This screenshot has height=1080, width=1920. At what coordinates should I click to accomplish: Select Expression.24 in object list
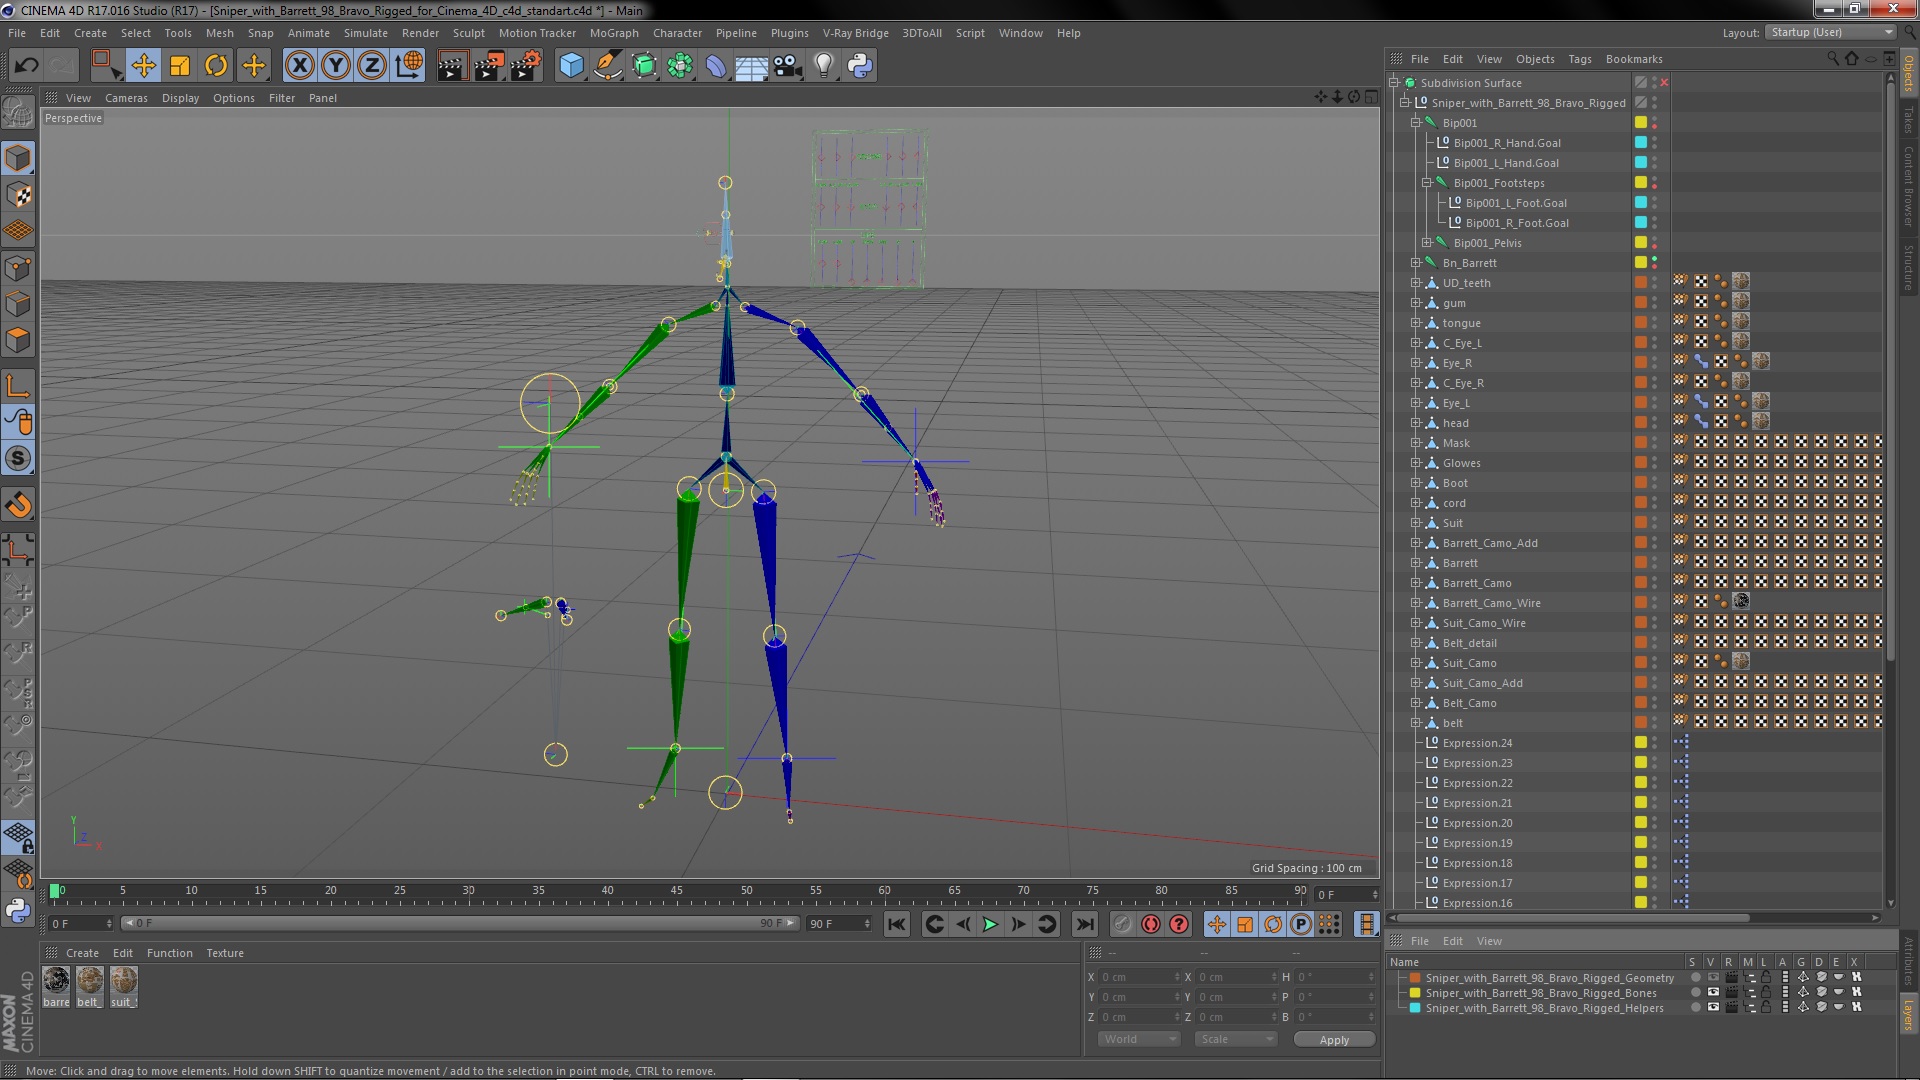point(1477,743)
